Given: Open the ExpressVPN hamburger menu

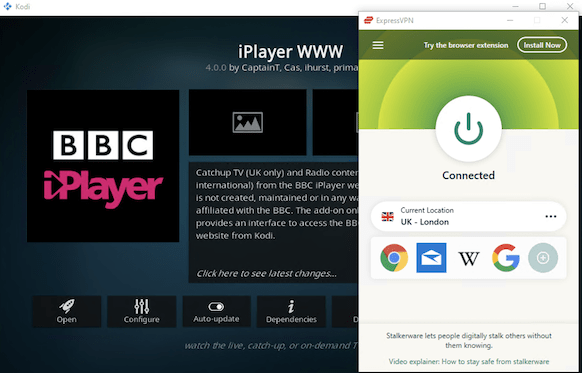Looking at the screenshot, I should click(378, 45).
